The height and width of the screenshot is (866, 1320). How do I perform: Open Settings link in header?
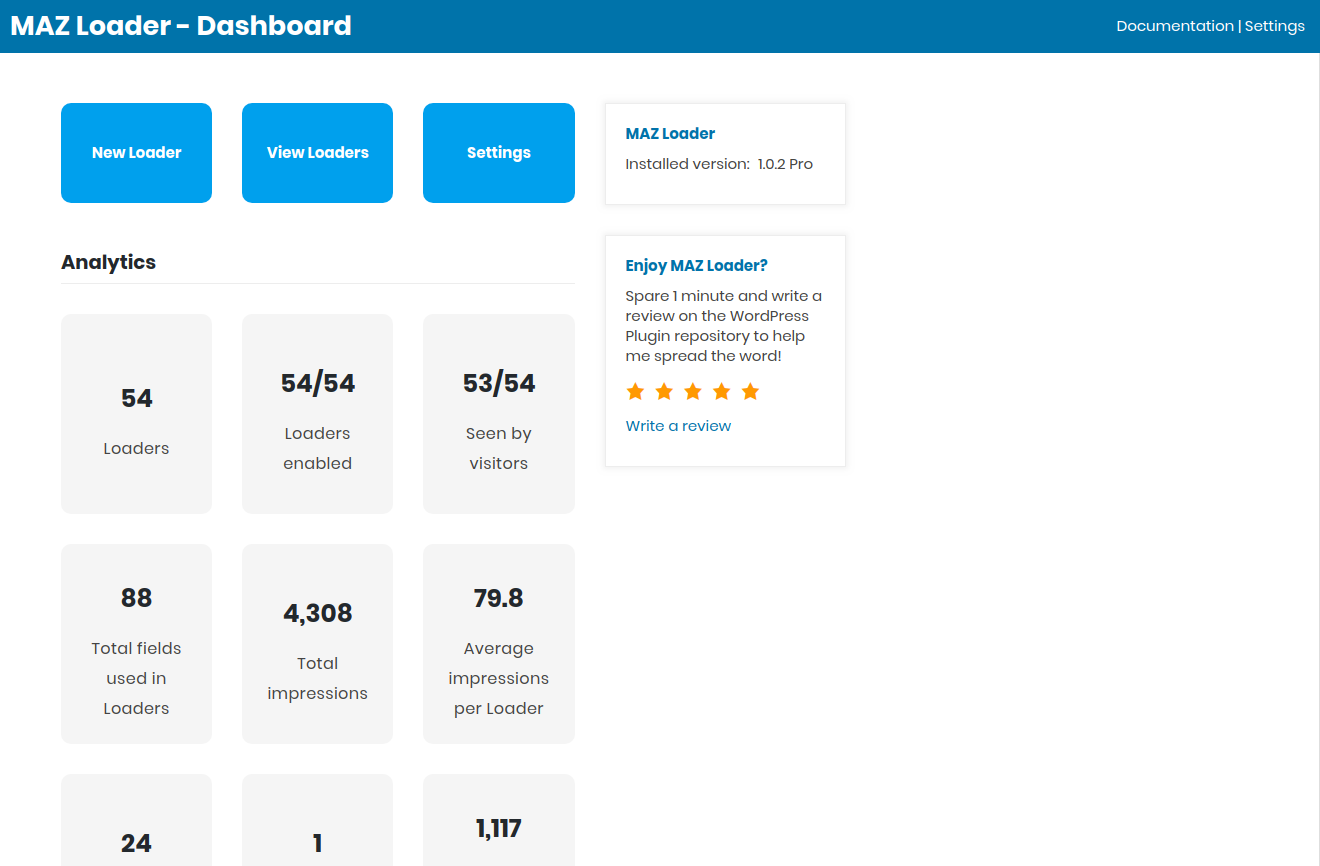[1275, 26]
